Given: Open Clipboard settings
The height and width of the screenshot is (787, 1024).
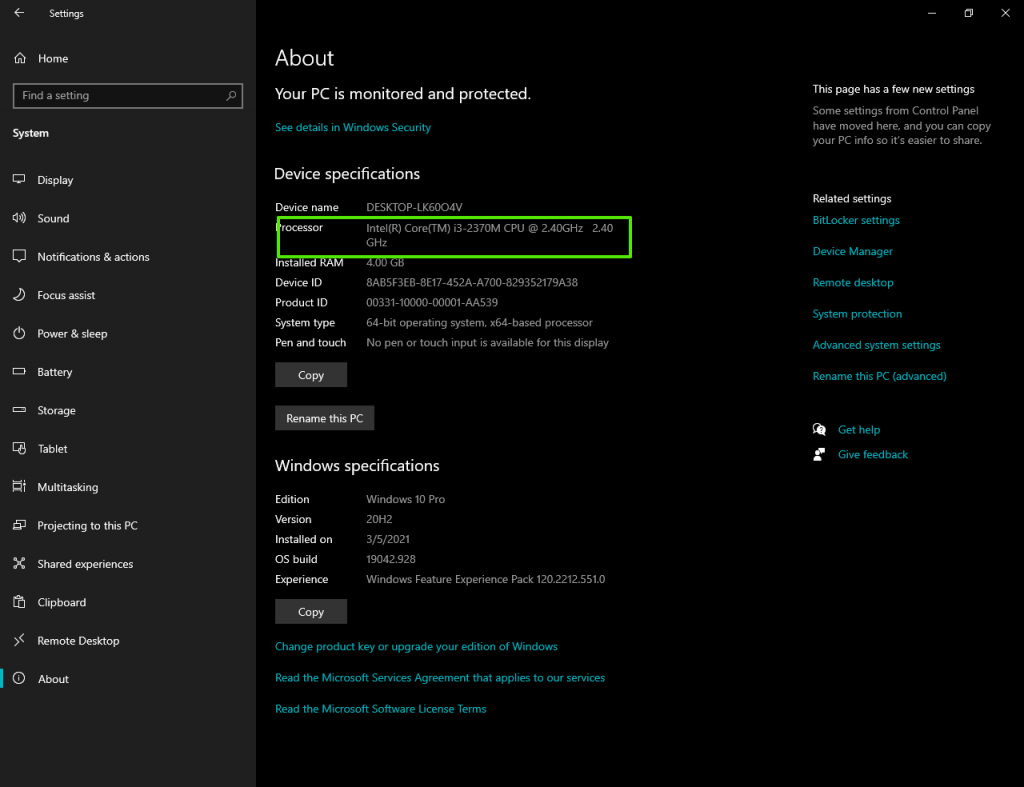Looking at the screenshot, I should click(62, 603).
